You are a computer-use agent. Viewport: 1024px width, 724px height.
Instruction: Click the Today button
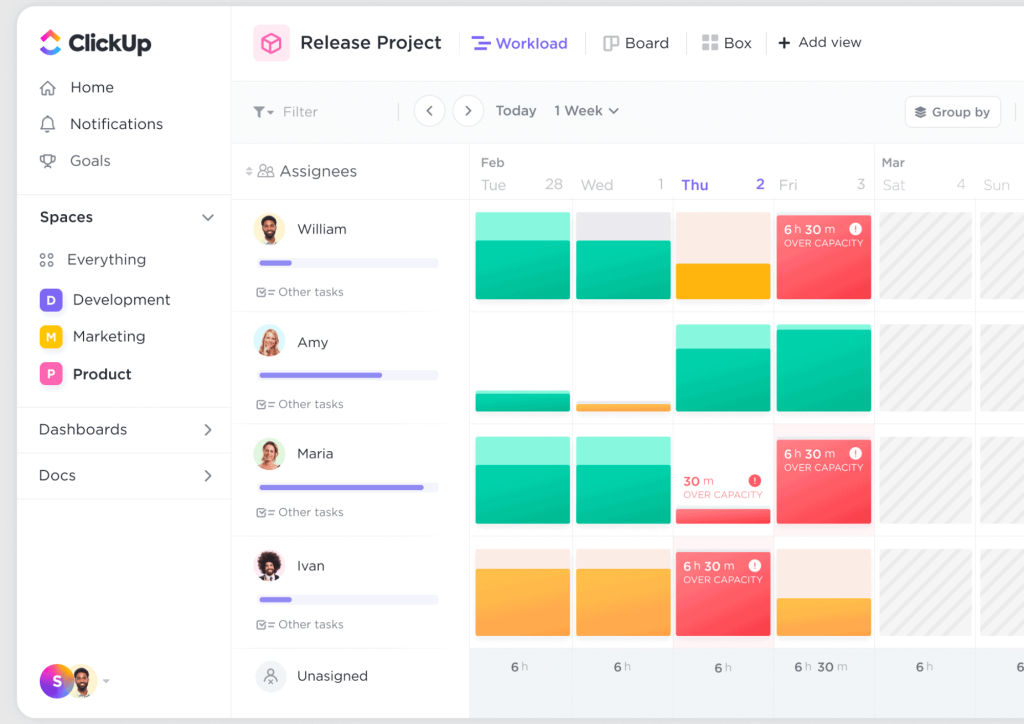515,110
